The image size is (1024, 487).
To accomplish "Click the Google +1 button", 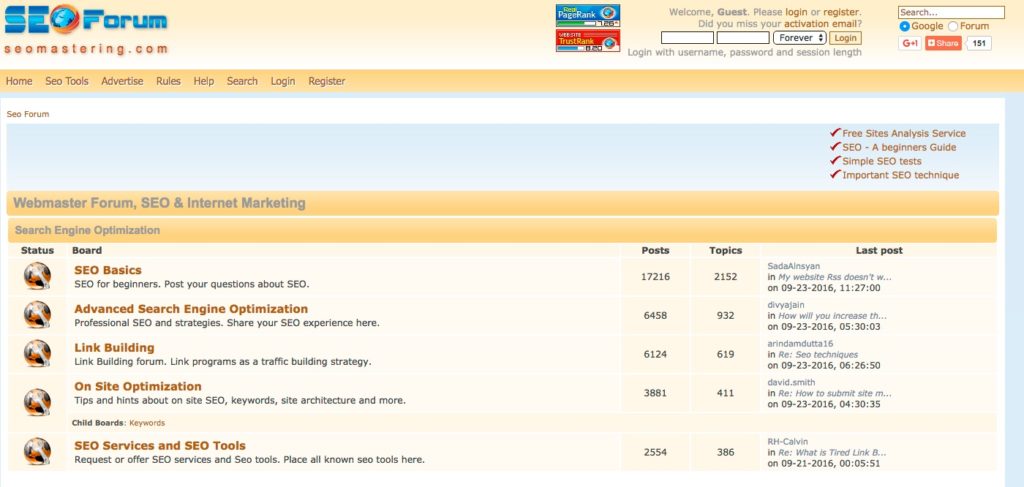I will coord(910,43).
